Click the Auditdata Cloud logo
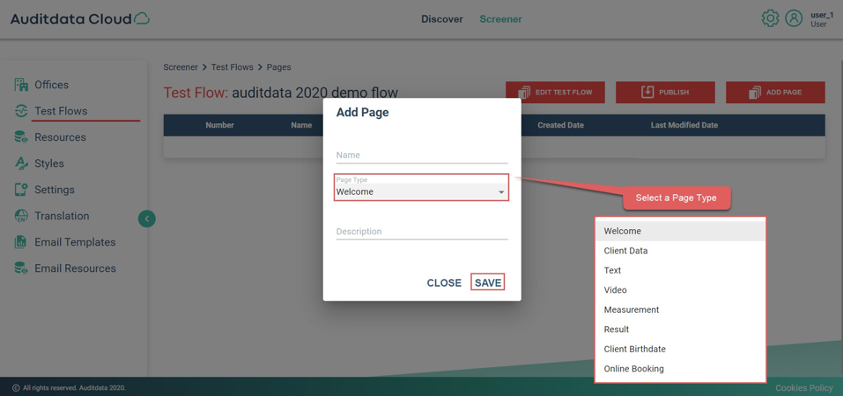843x397 pixels. click(80, 19)
